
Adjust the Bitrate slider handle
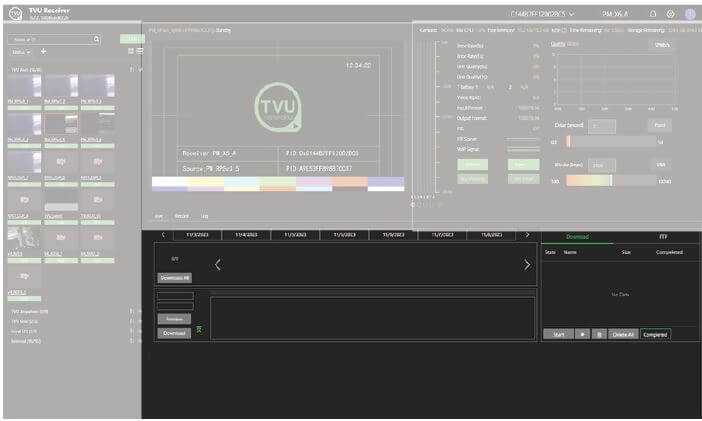click(x=612, y=180)
